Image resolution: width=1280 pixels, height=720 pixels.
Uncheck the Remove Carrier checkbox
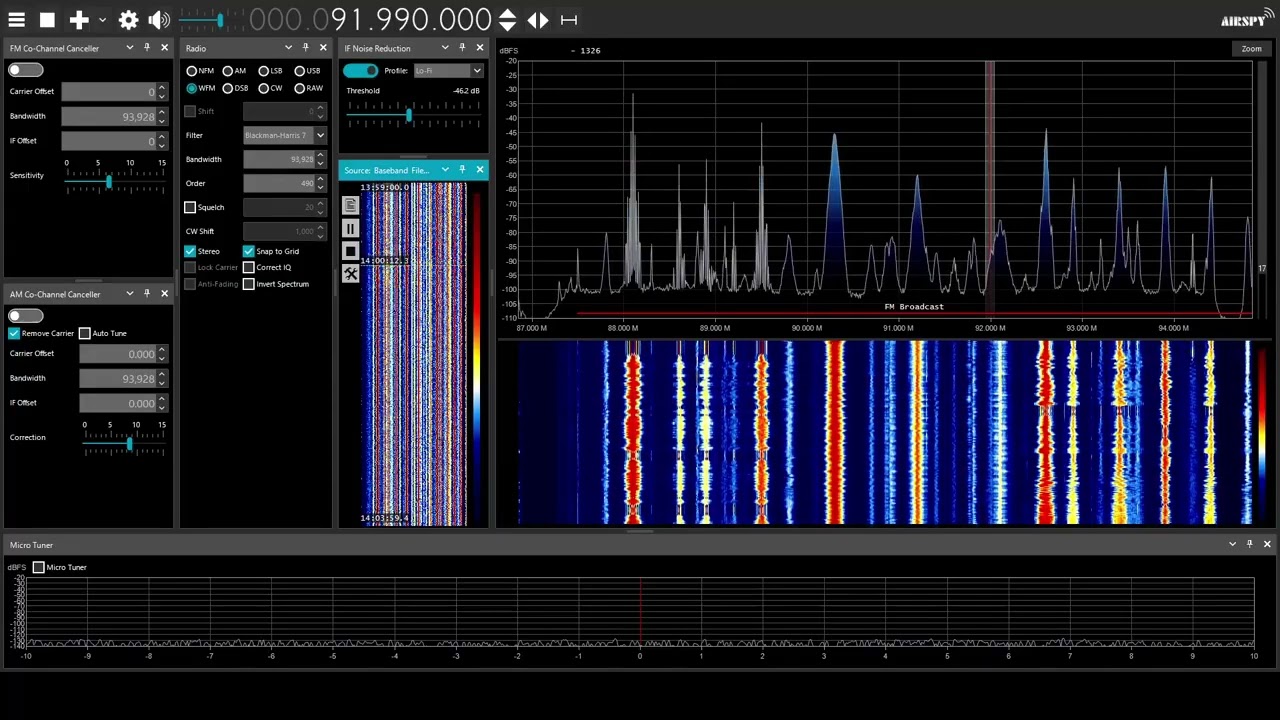(14, 333)
